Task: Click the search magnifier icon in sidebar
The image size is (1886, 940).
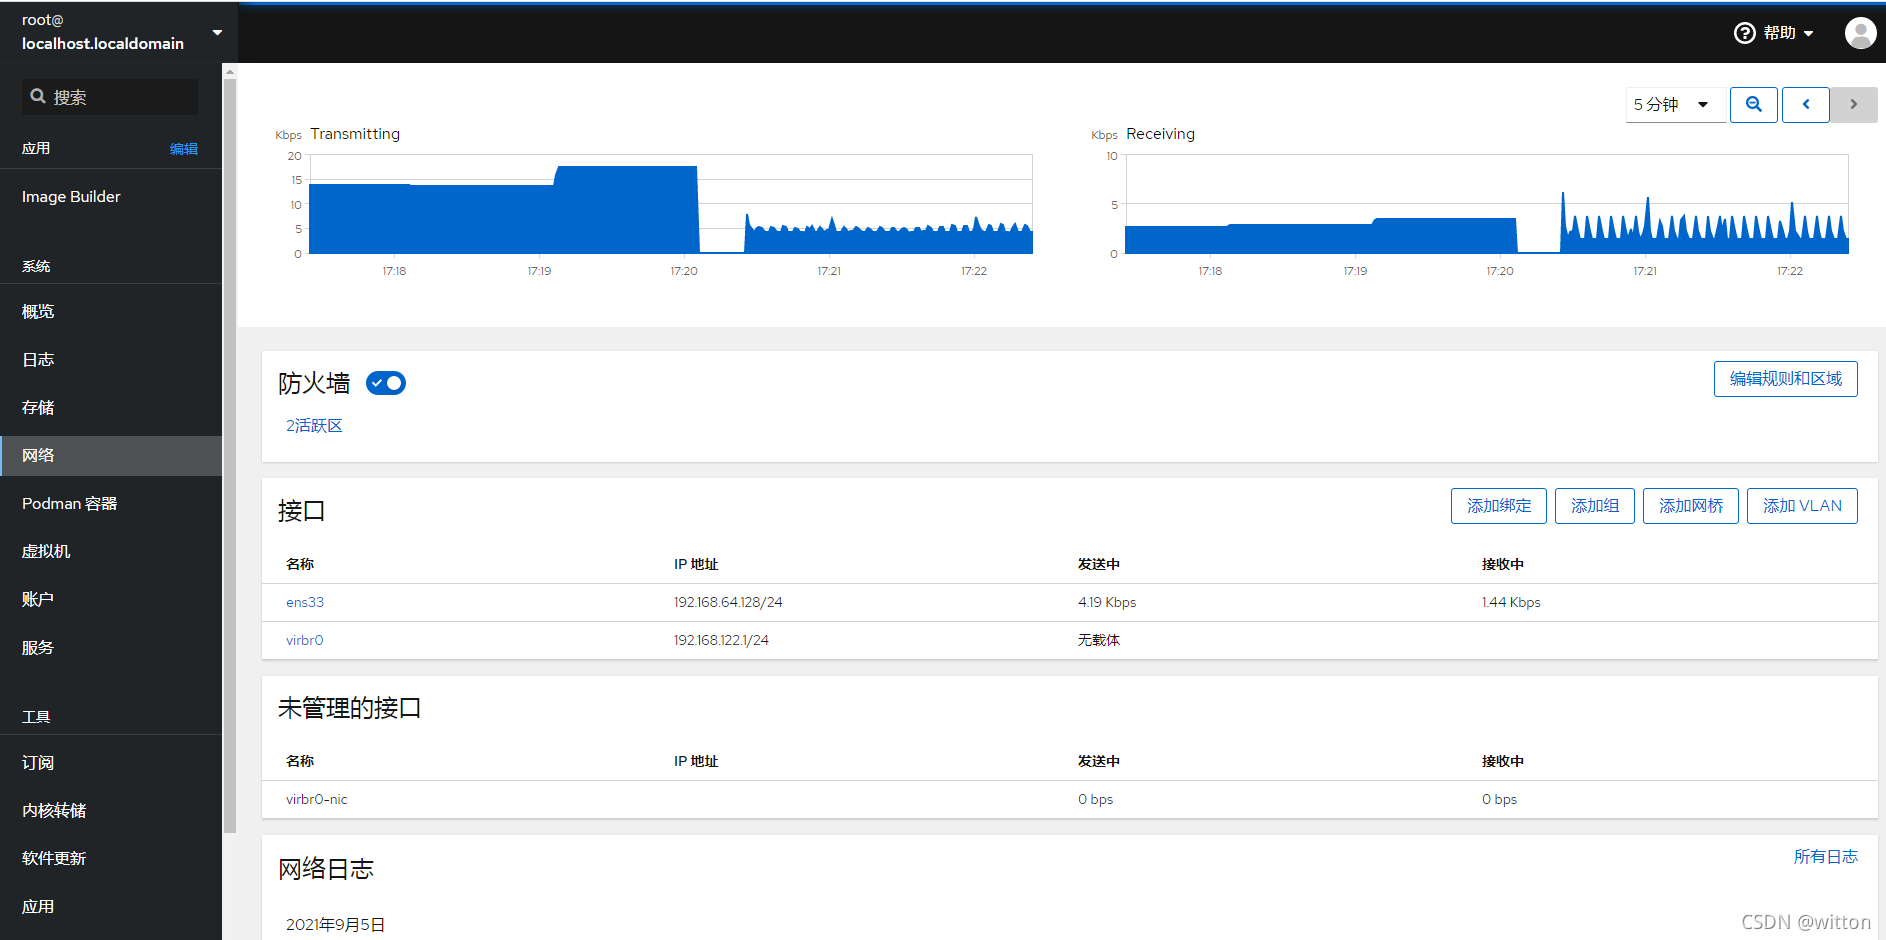Action: tap(38, 96)
